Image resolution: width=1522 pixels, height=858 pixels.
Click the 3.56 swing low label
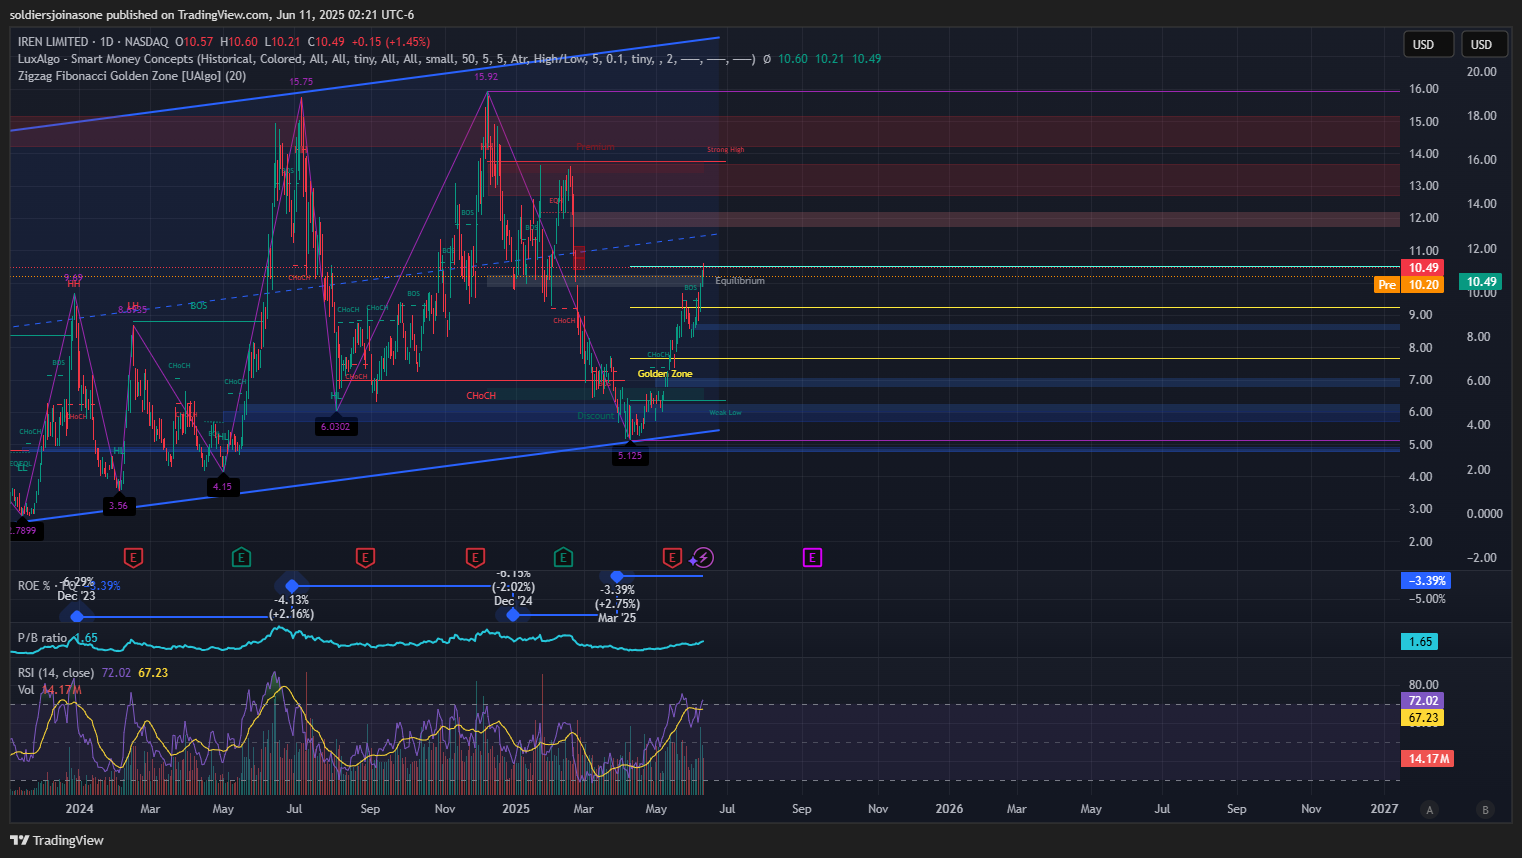[x=118, y=506]
